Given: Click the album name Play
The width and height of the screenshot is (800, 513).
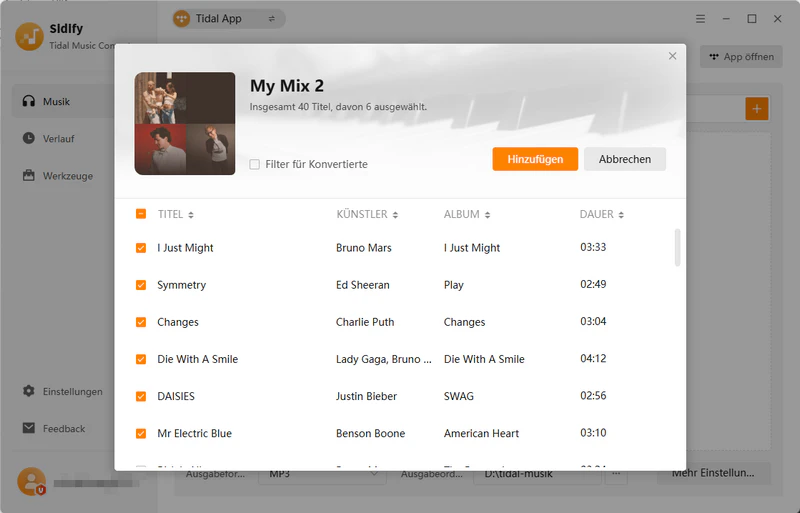Looking at the screenshot, I should click(454, 285).
